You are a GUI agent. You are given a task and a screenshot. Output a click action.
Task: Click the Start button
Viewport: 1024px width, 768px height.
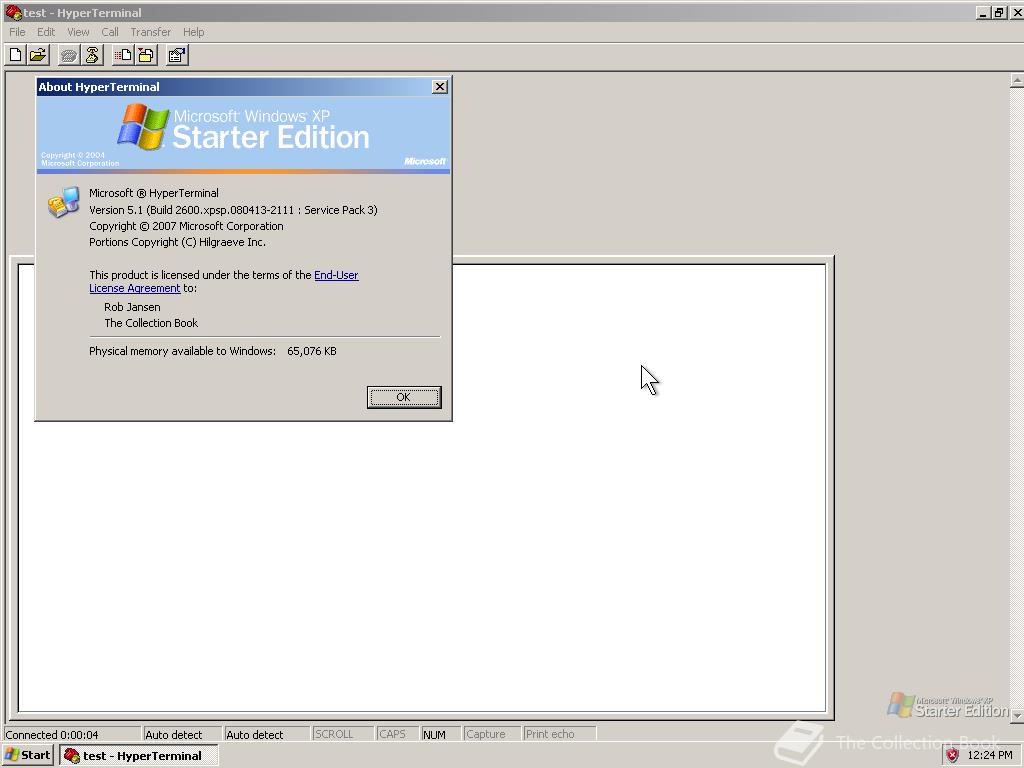[27, 756]
